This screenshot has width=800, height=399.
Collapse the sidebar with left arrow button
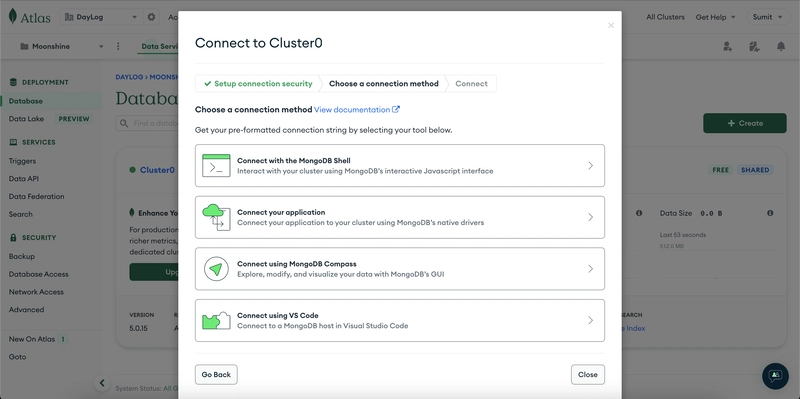(x=102, y=383)
